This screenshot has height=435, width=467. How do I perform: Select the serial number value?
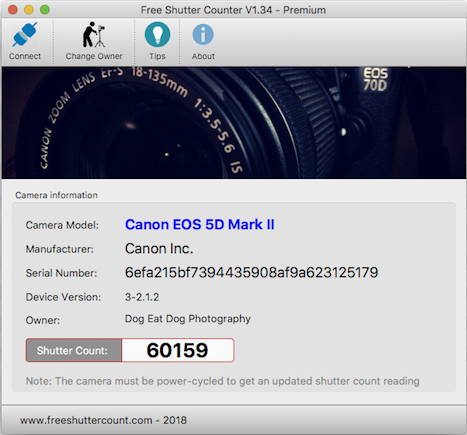point(251,273)
